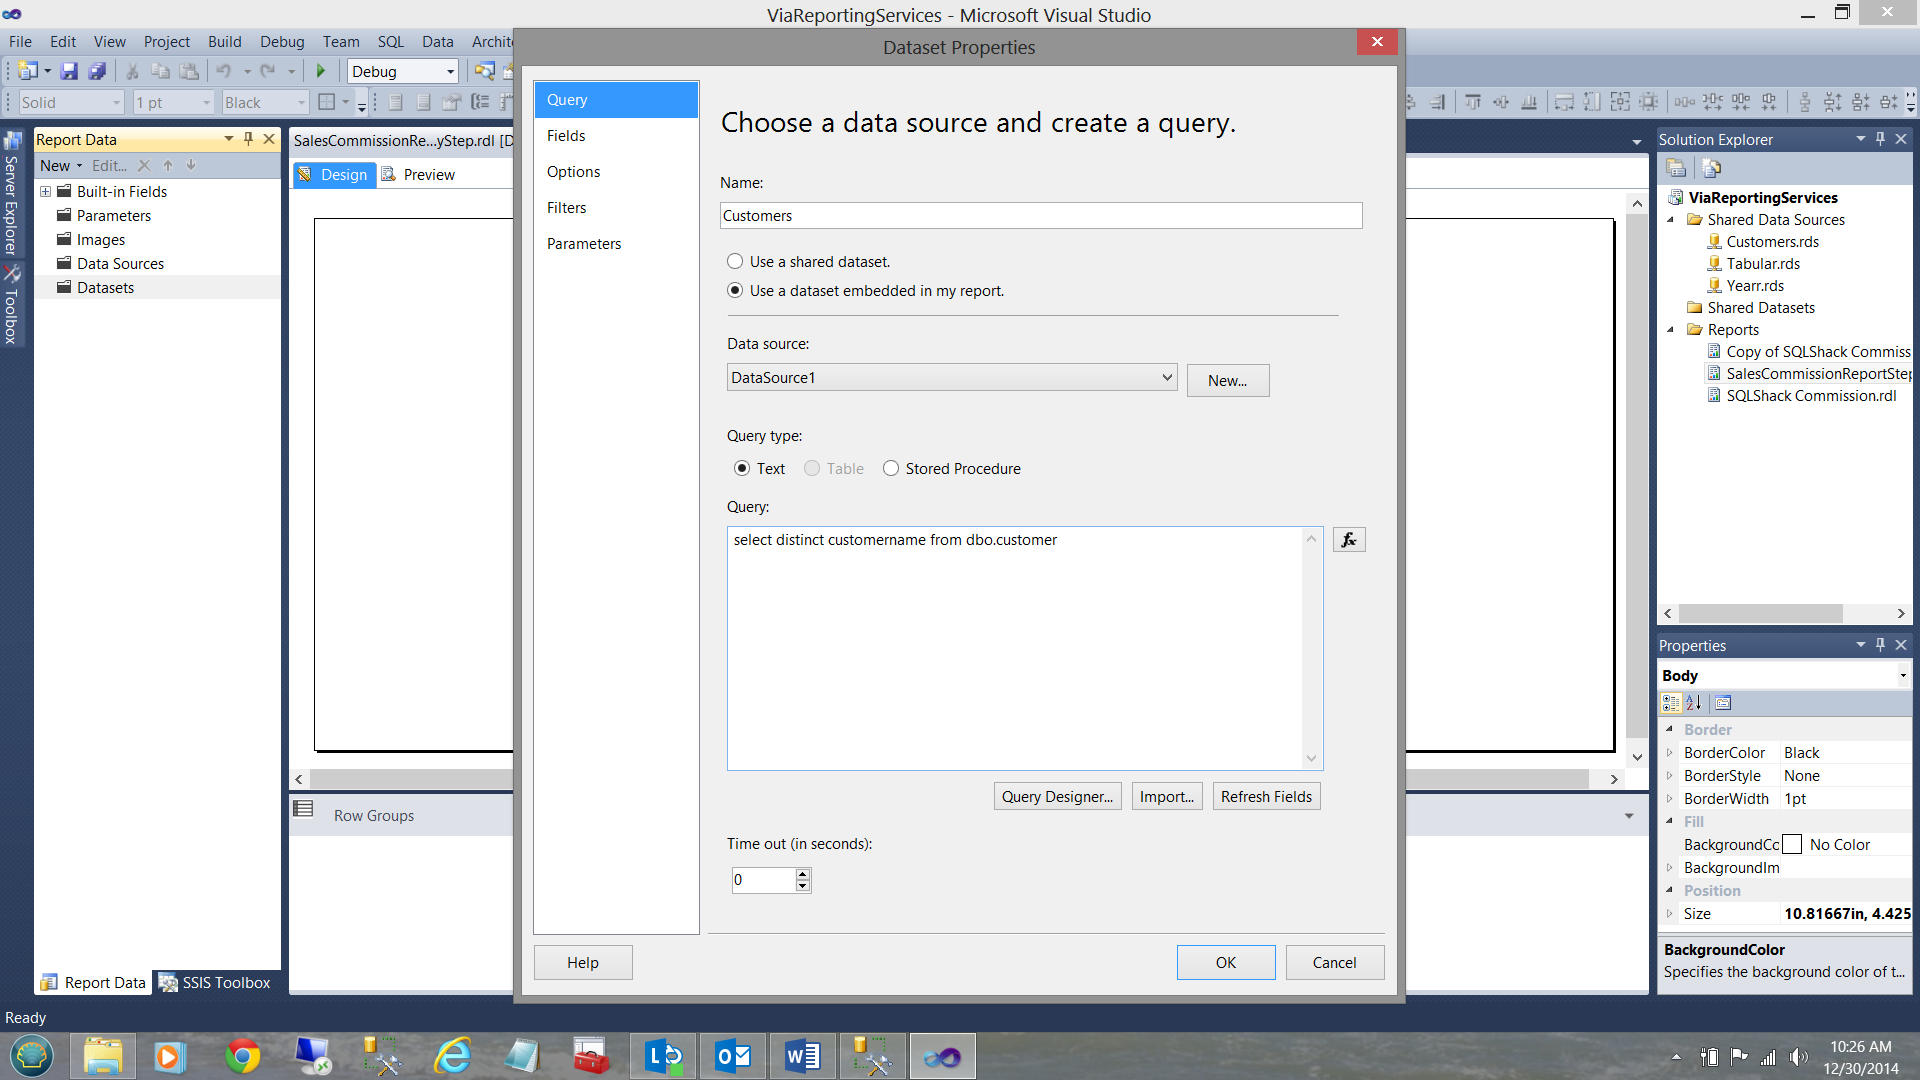1920x1080 pixels.
Task: Select 'Use a shared dataset' radio button
Action: point(735,261)
